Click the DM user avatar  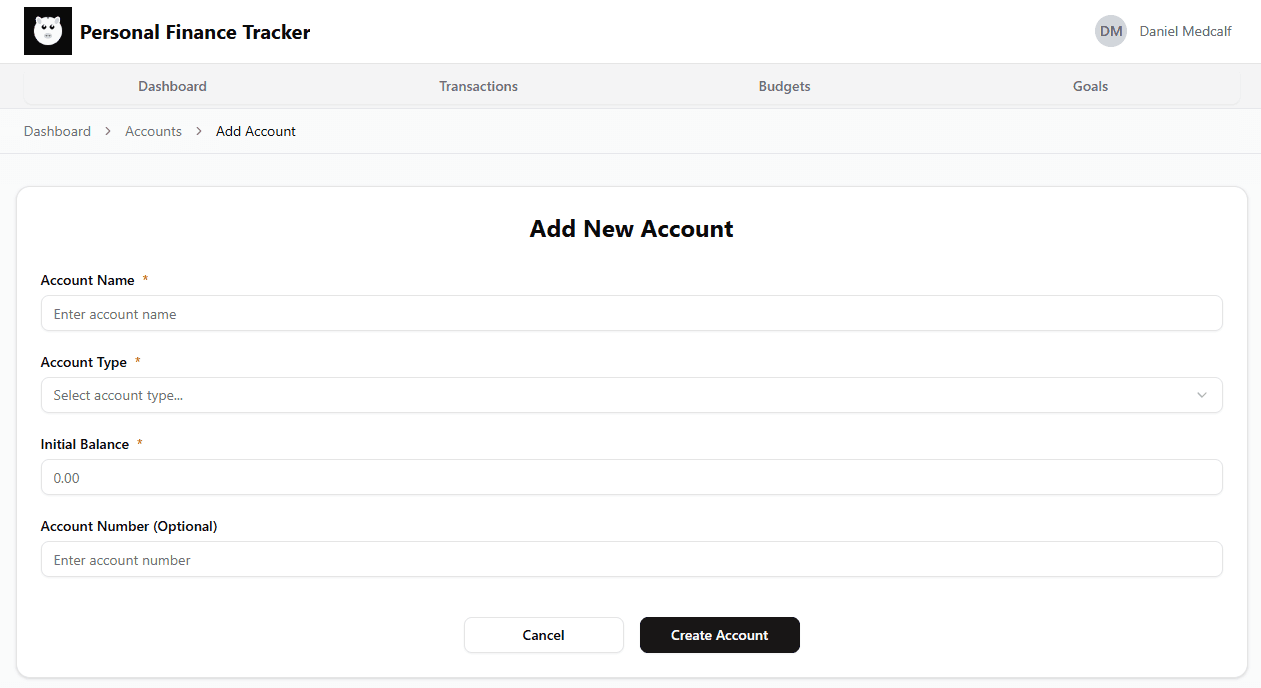tap(1110, 32)
